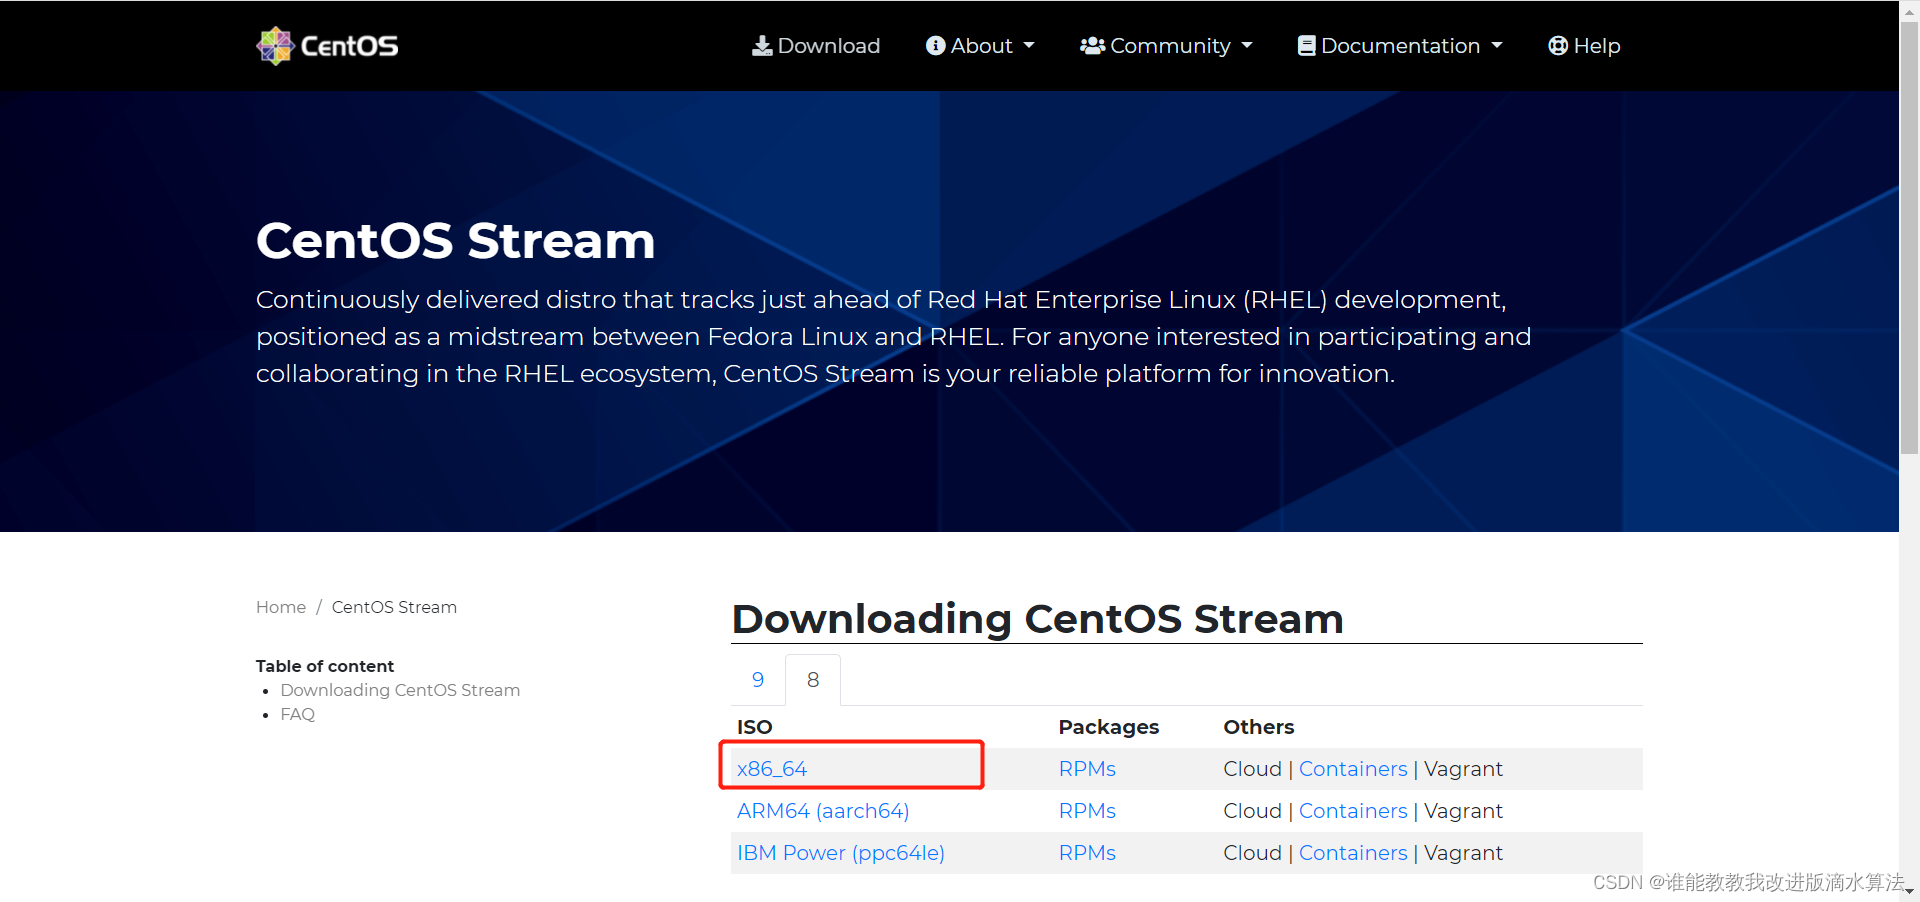Viewport: 1920px width, 902px height.
Task: Expand the Documentation dropdown menu
Action: (1399, 45)
